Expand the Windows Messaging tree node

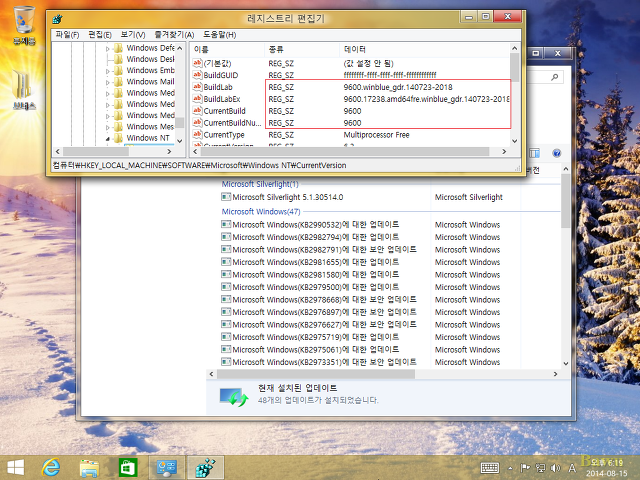108,127
